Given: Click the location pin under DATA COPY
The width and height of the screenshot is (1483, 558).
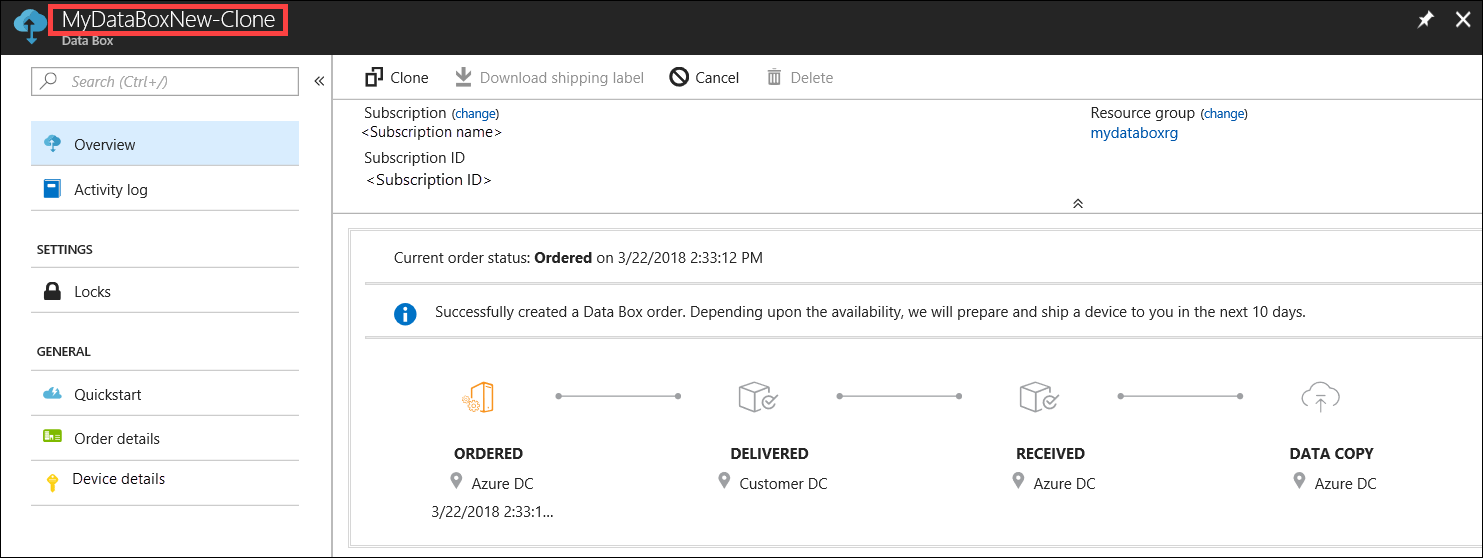Looking at the screenshot, I should [x=1299, y=481].
